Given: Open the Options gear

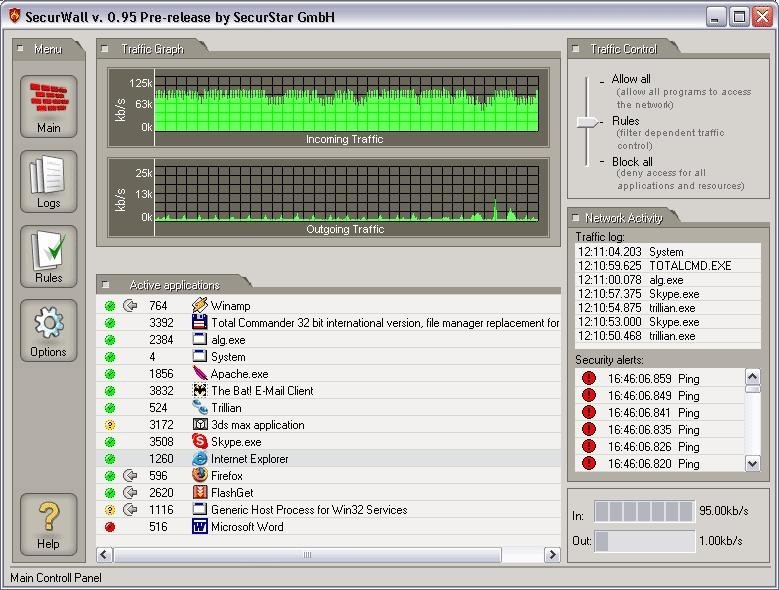Looking at the screenshot, I should pyautogui.click(x=49, y=330).
